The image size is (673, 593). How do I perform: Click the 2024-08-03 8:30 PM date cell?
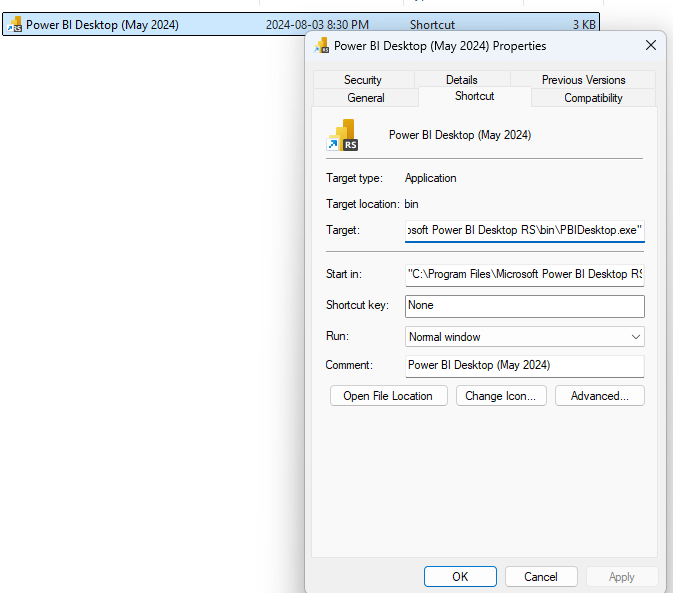coord(317,25)
